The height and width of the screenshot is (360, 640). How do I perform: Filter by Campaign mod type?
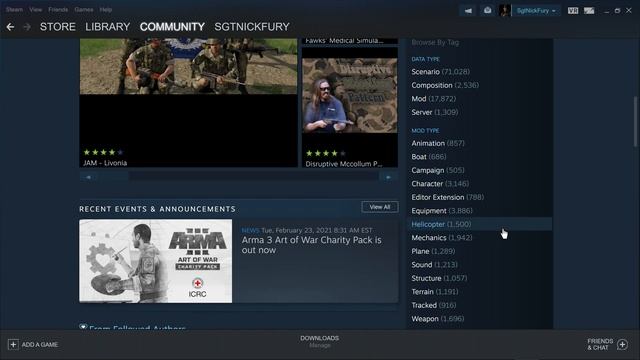[438, 170]
